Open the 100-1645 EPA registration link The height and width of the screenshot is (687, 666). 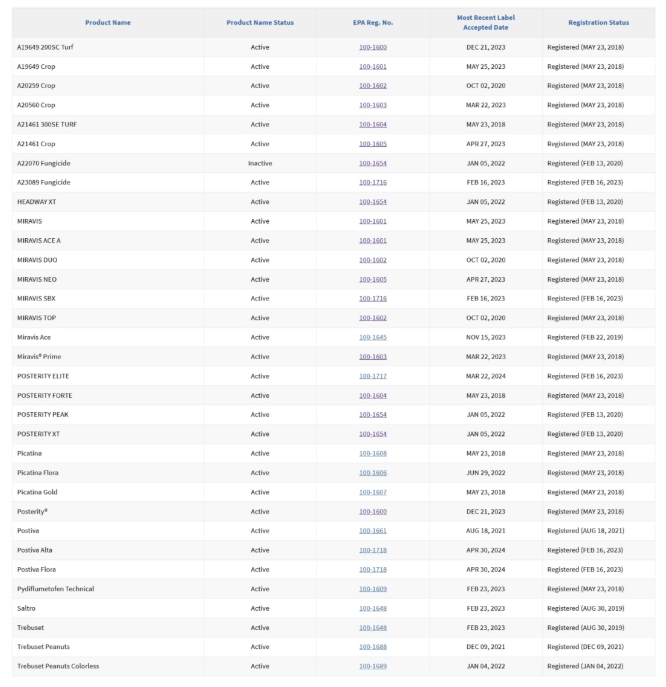pyautogui.click(x=373, y=337)
